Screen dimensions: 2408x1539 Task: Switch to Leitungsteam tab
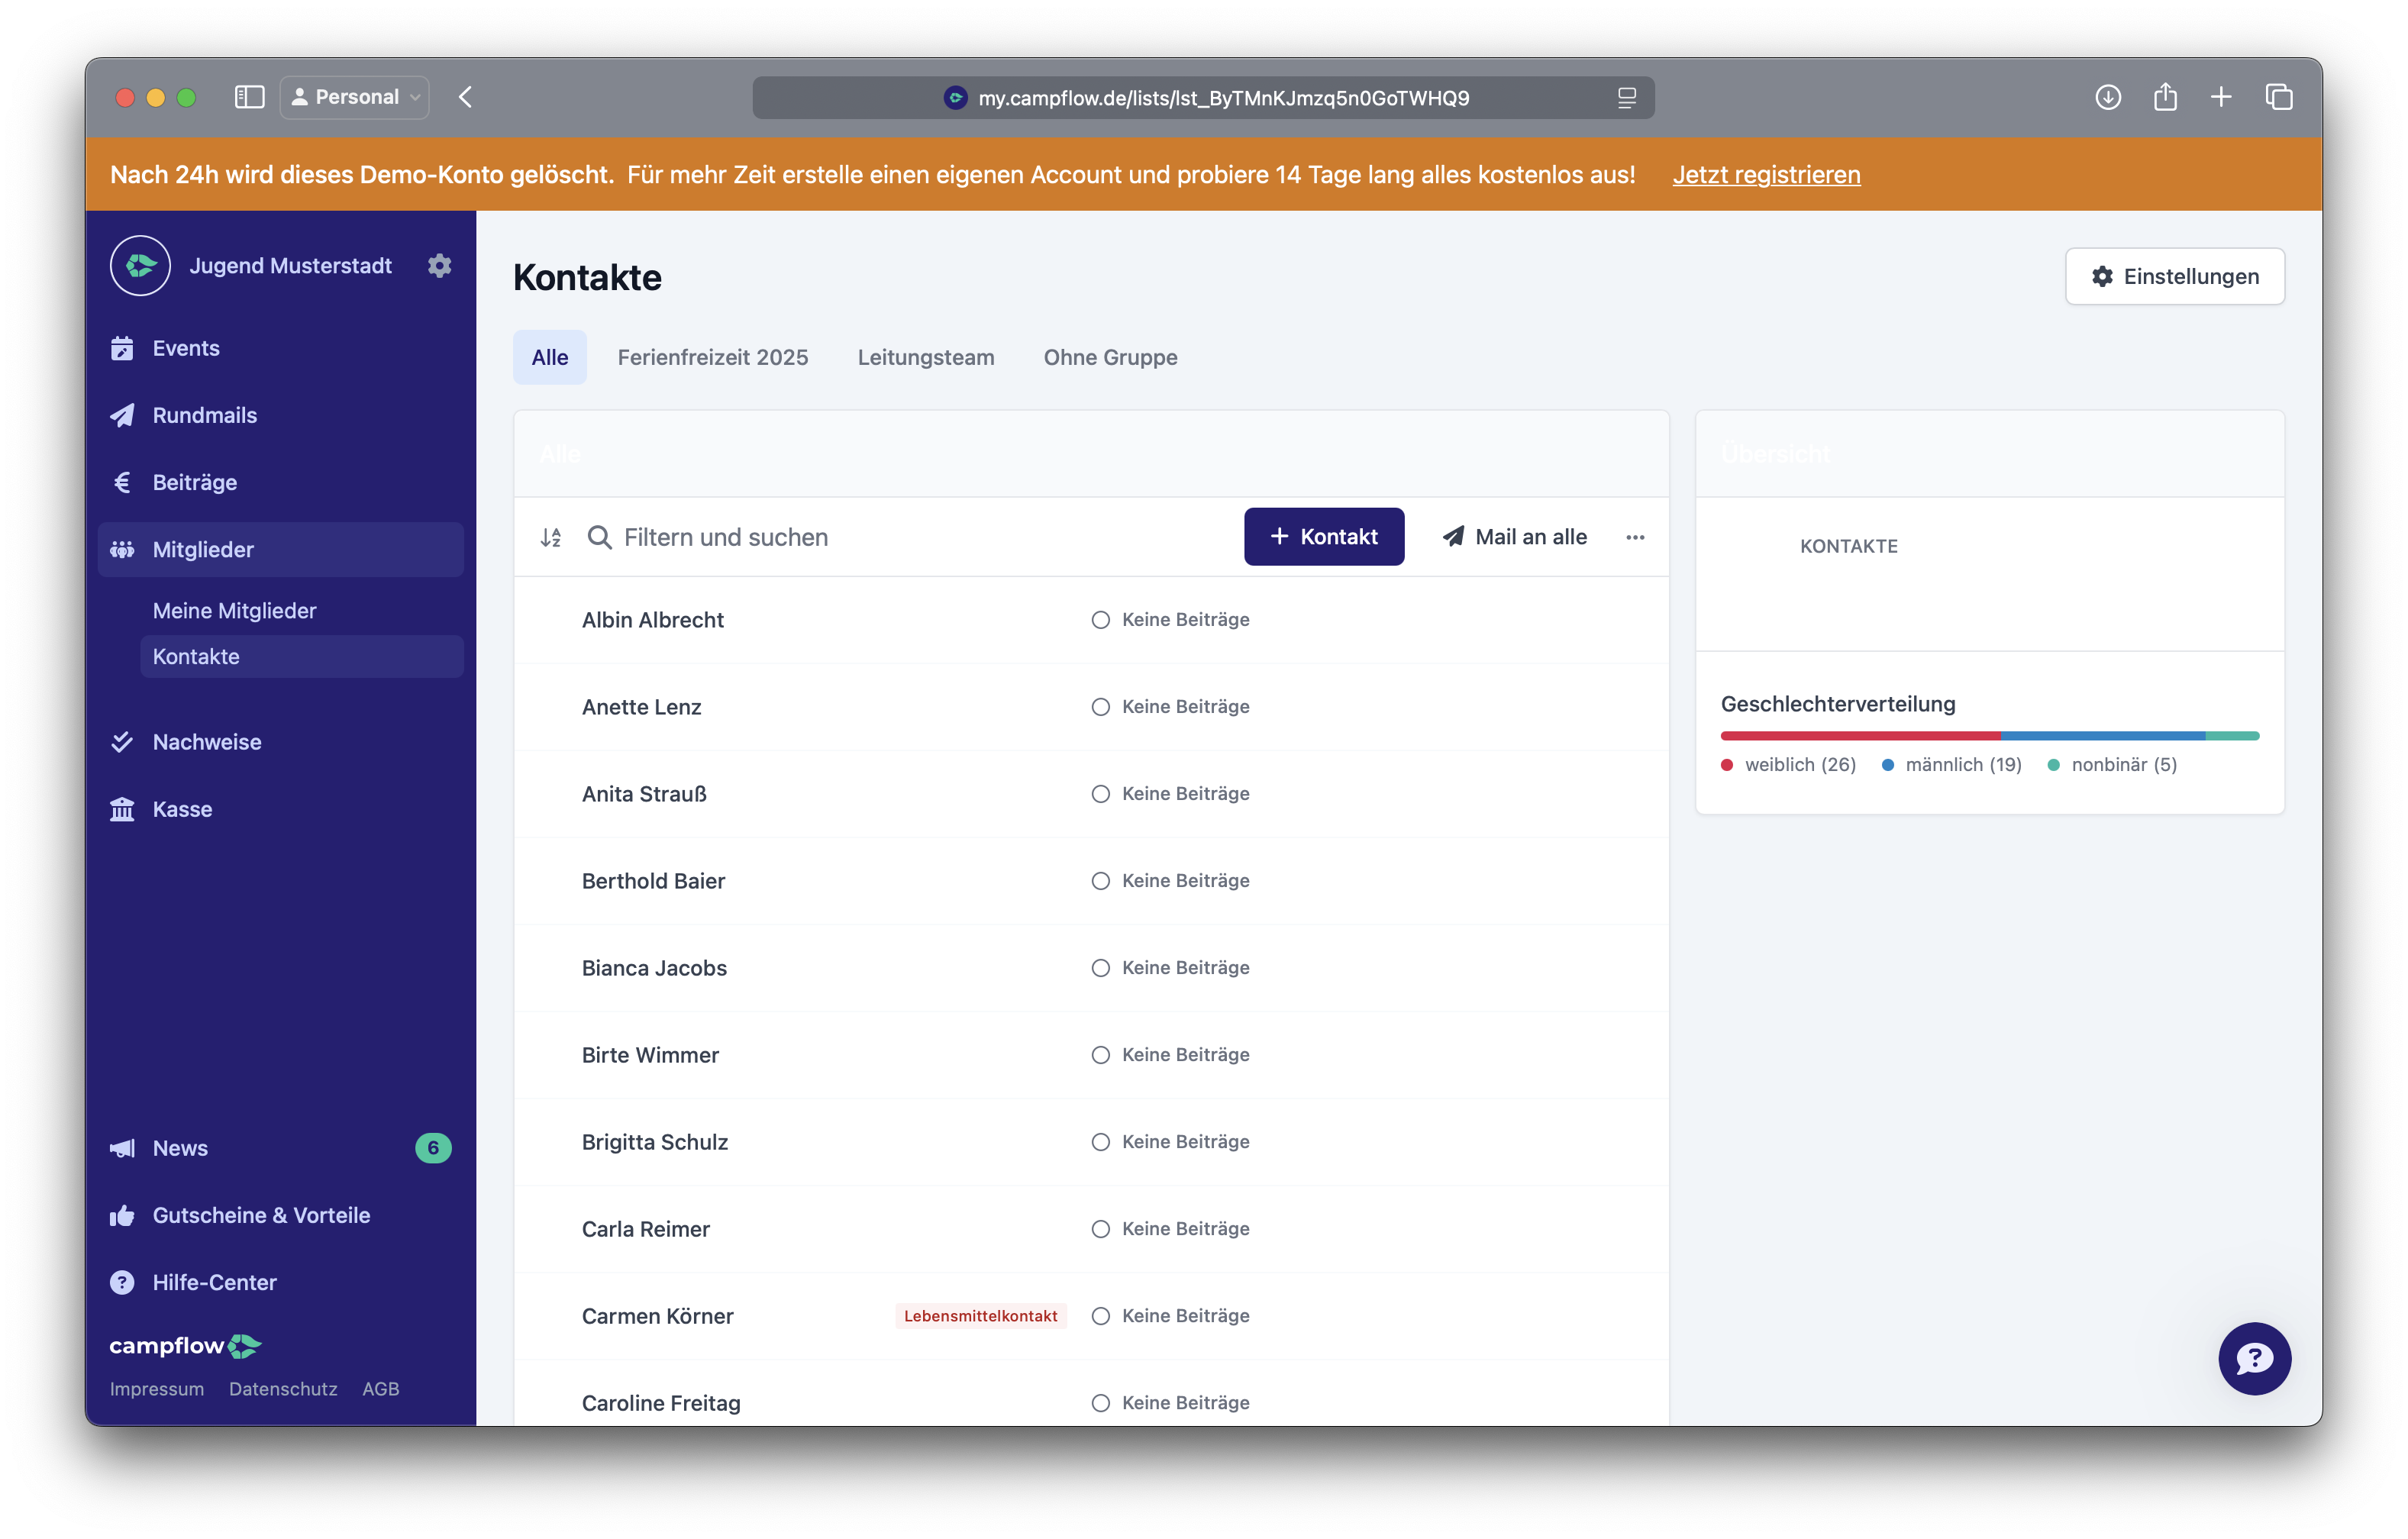click(925, 357)
